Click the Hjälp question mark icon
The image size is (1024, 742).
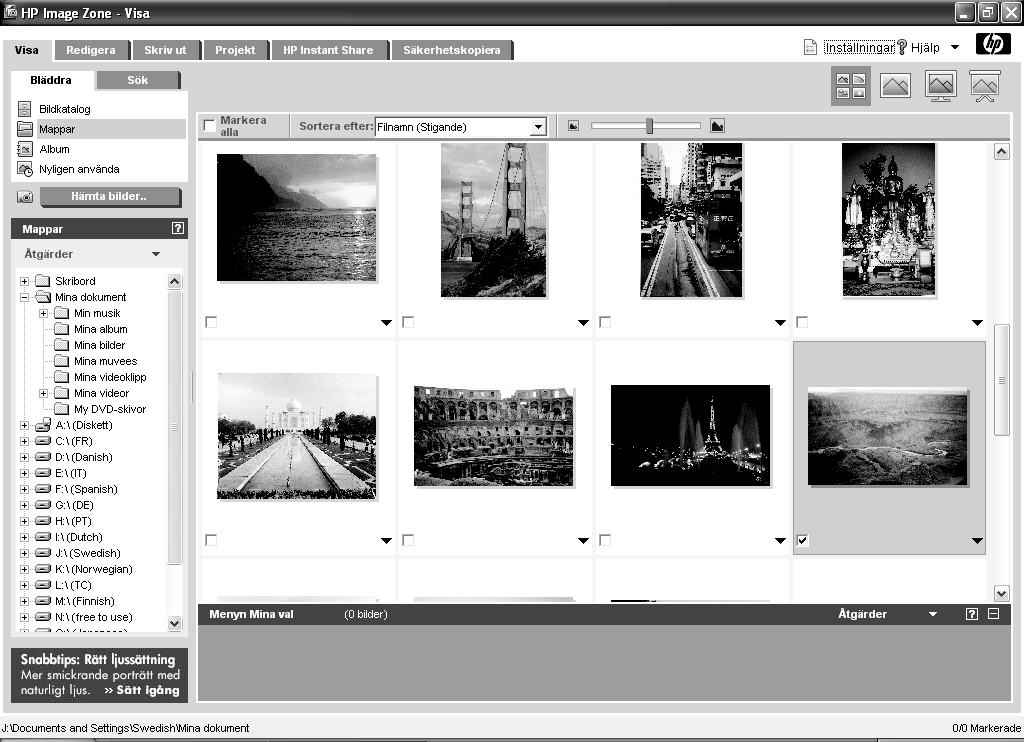(902, 47)
